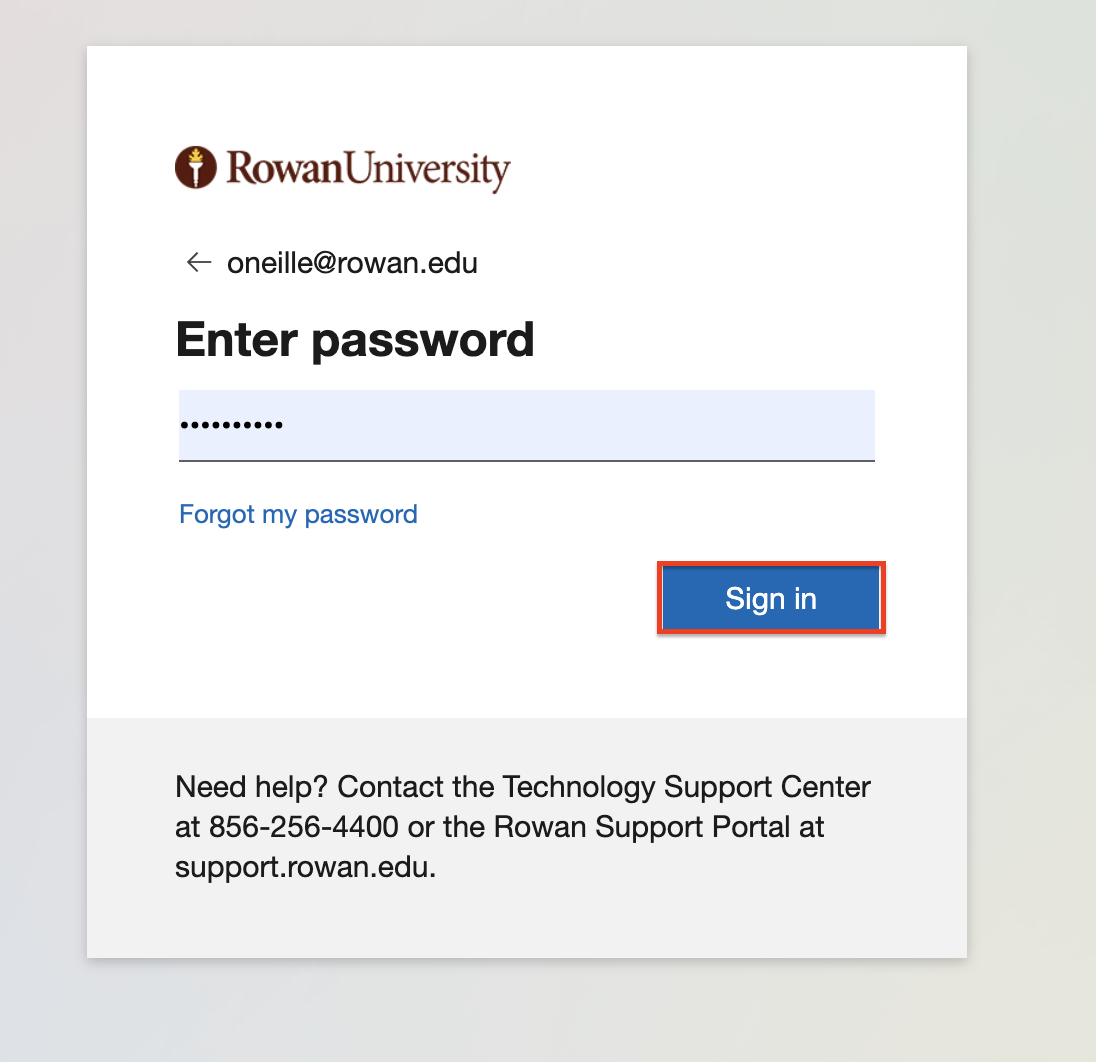Click the empty right part of password field
This screenshot has width=1096, height=1062.
coord(580,425)
